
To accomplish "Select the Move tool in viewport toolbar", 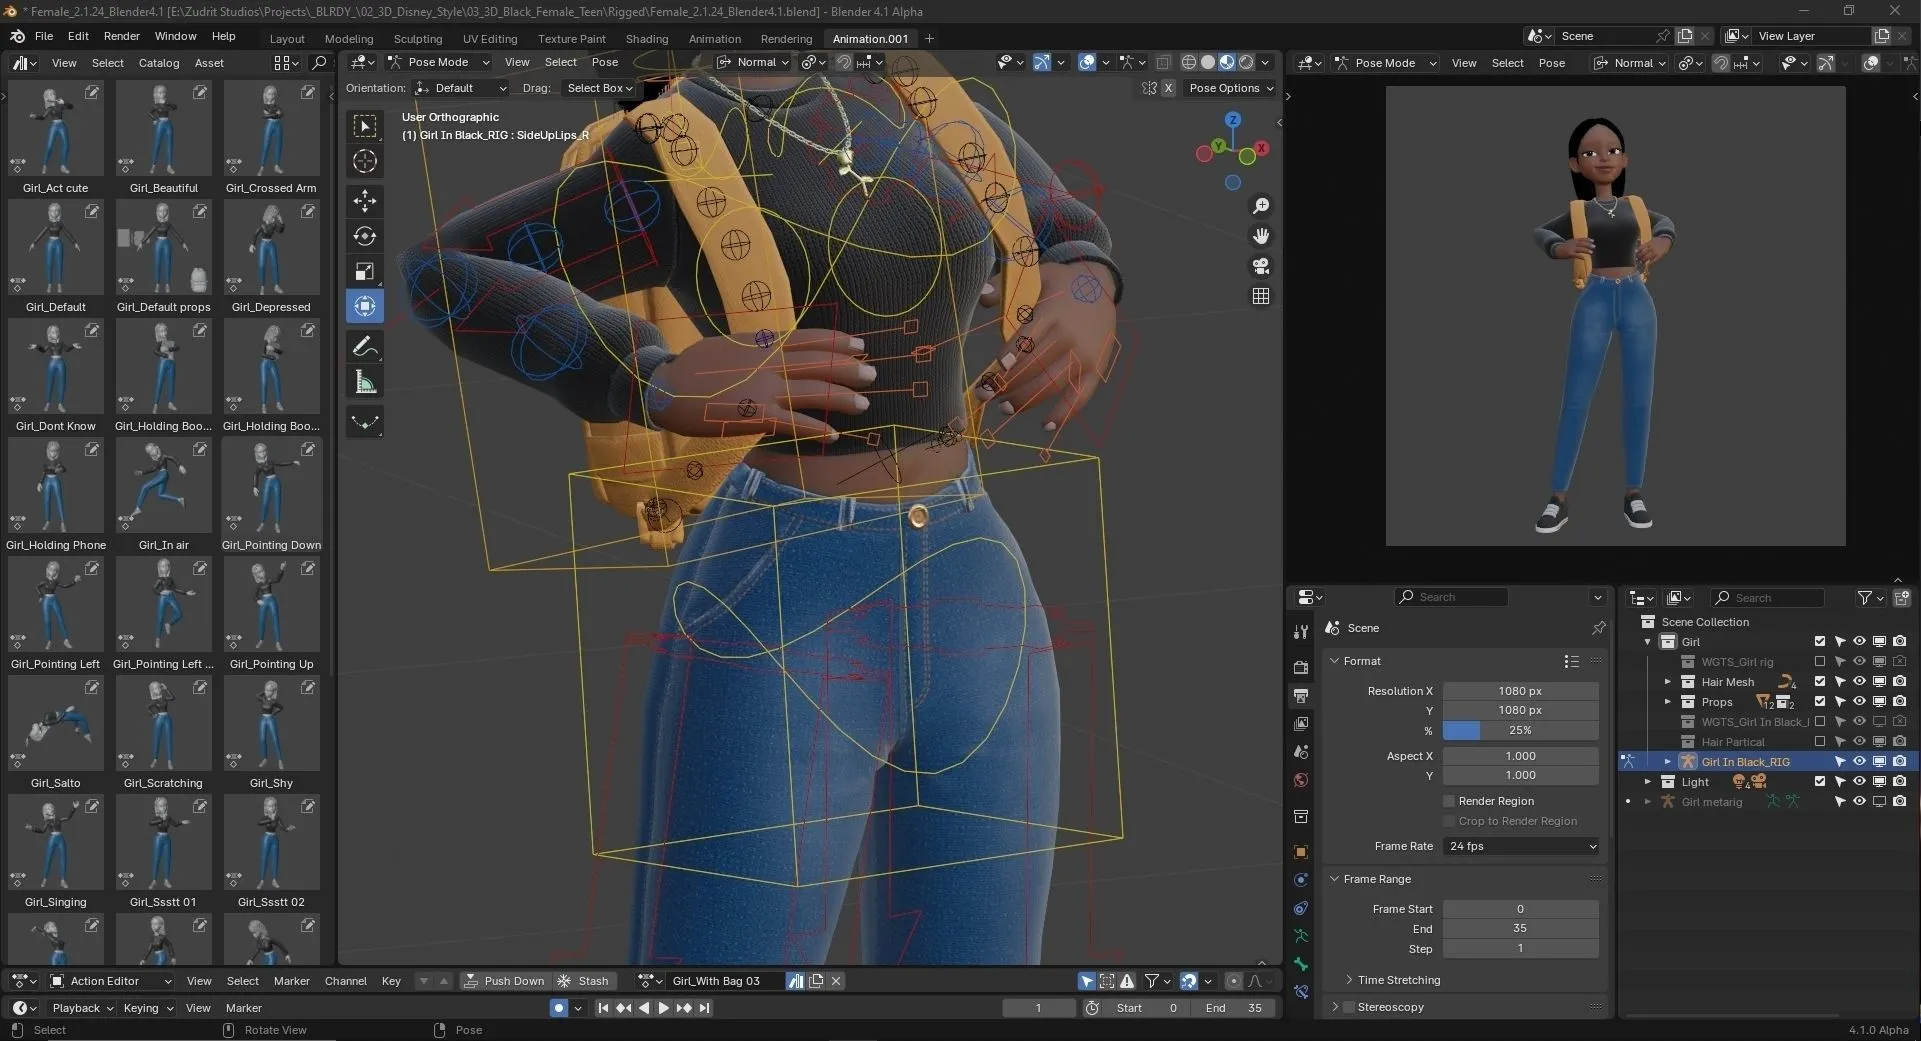I will tap(364, 201).
